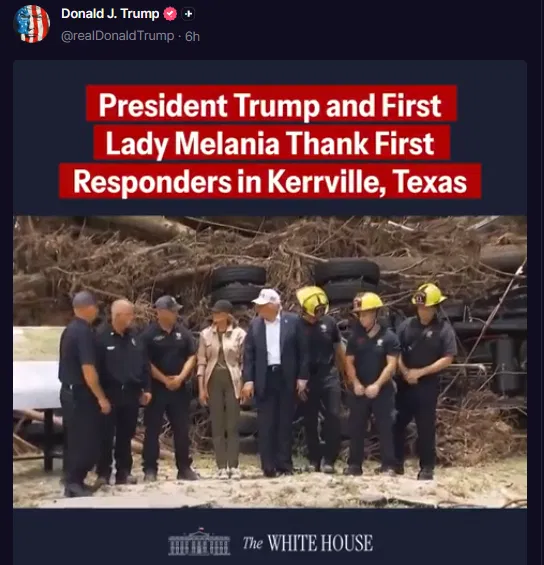Click the middle firefighter's yellow helmet
Viewport: 544px width, 565px height.
[x=368, y=302]
